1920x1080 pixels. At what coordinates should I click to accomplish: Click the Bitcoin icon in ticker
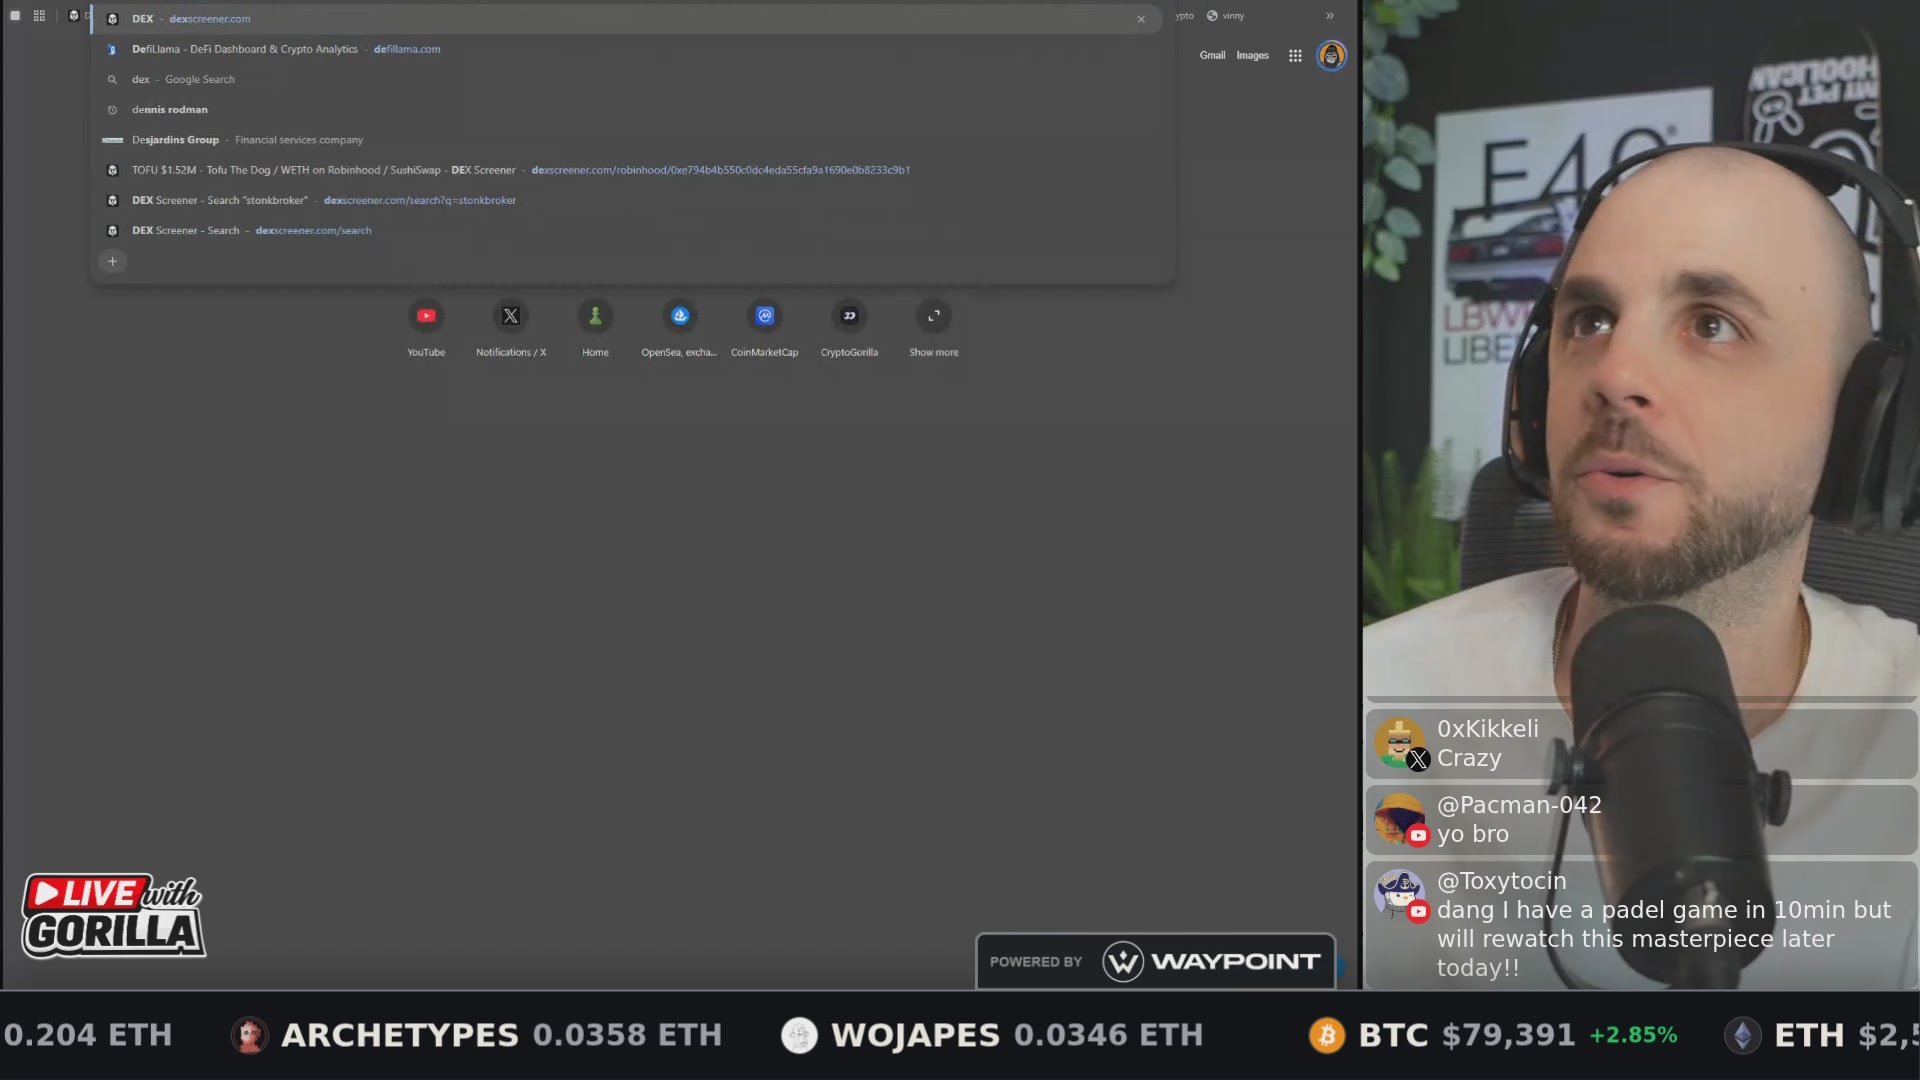(1327, 1035)
